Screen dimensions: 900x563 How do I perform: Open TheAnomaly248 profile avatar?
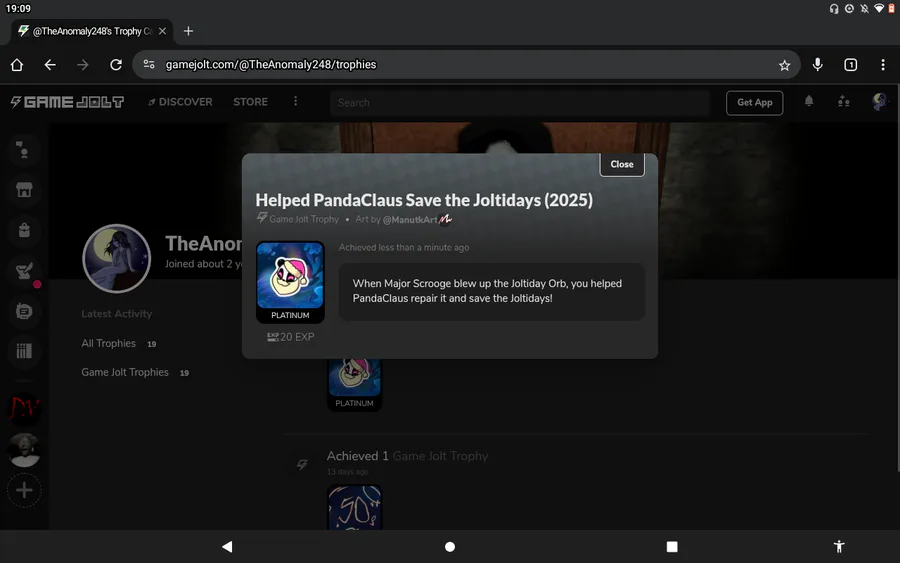pos(117,258)
